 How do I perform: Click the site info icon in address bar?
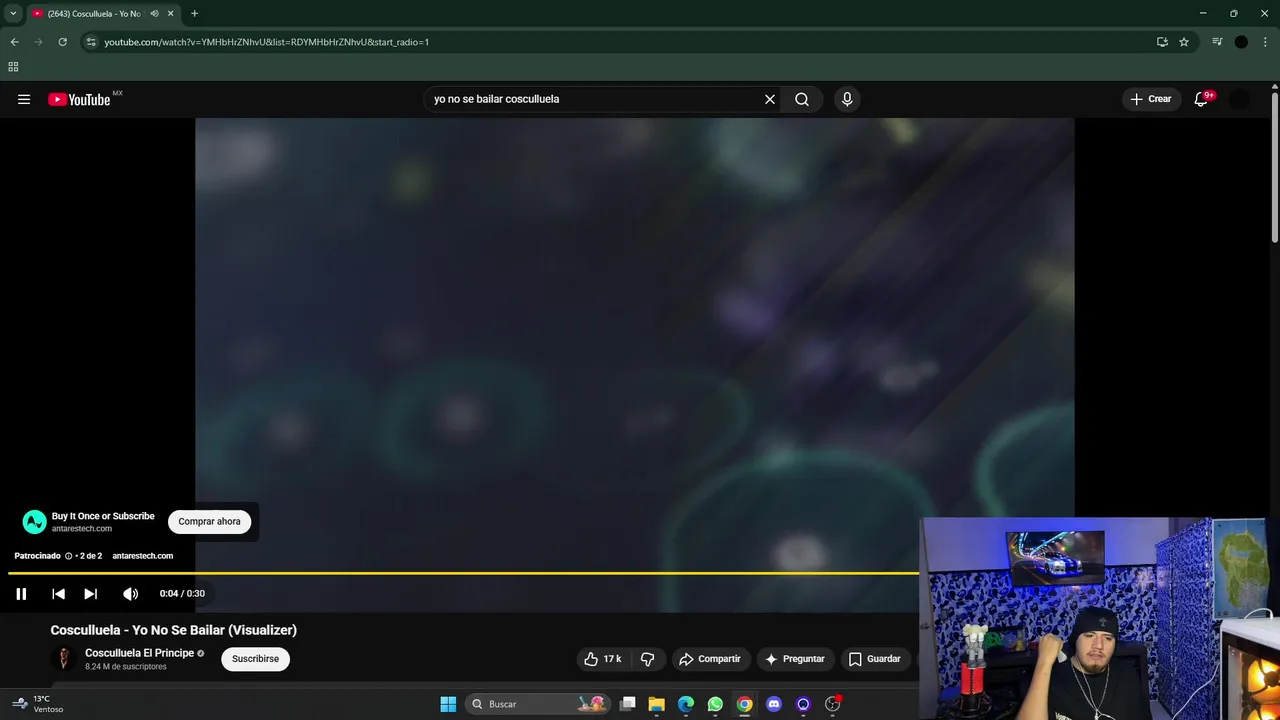(91, 42)
